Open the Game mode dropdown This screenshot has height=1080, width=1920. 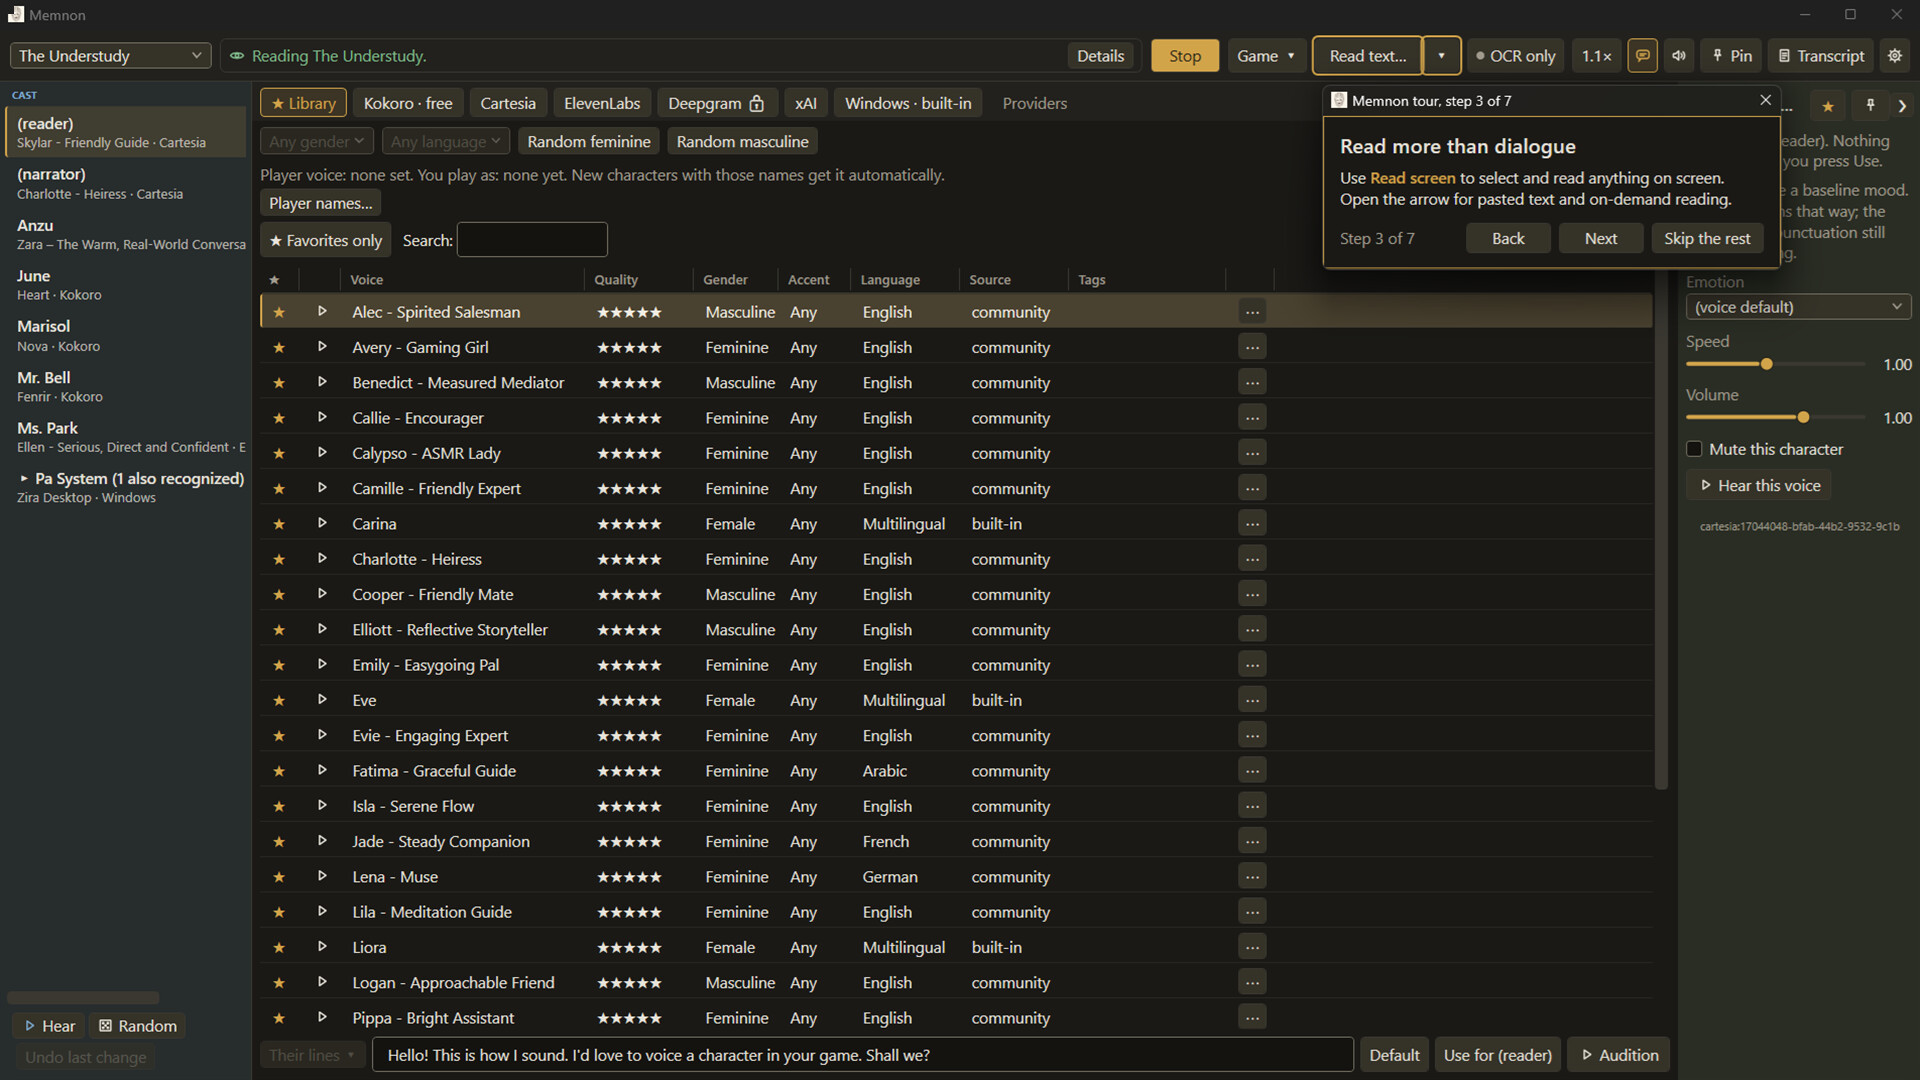pos(1265,56)
